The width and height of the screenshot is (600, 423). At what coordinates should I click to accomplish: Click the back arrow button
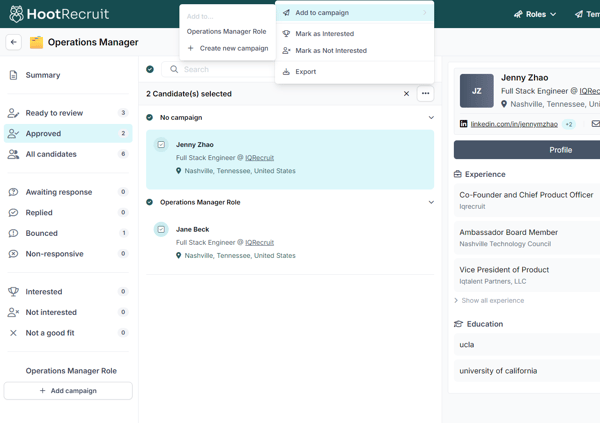click(x=13, y=42)
